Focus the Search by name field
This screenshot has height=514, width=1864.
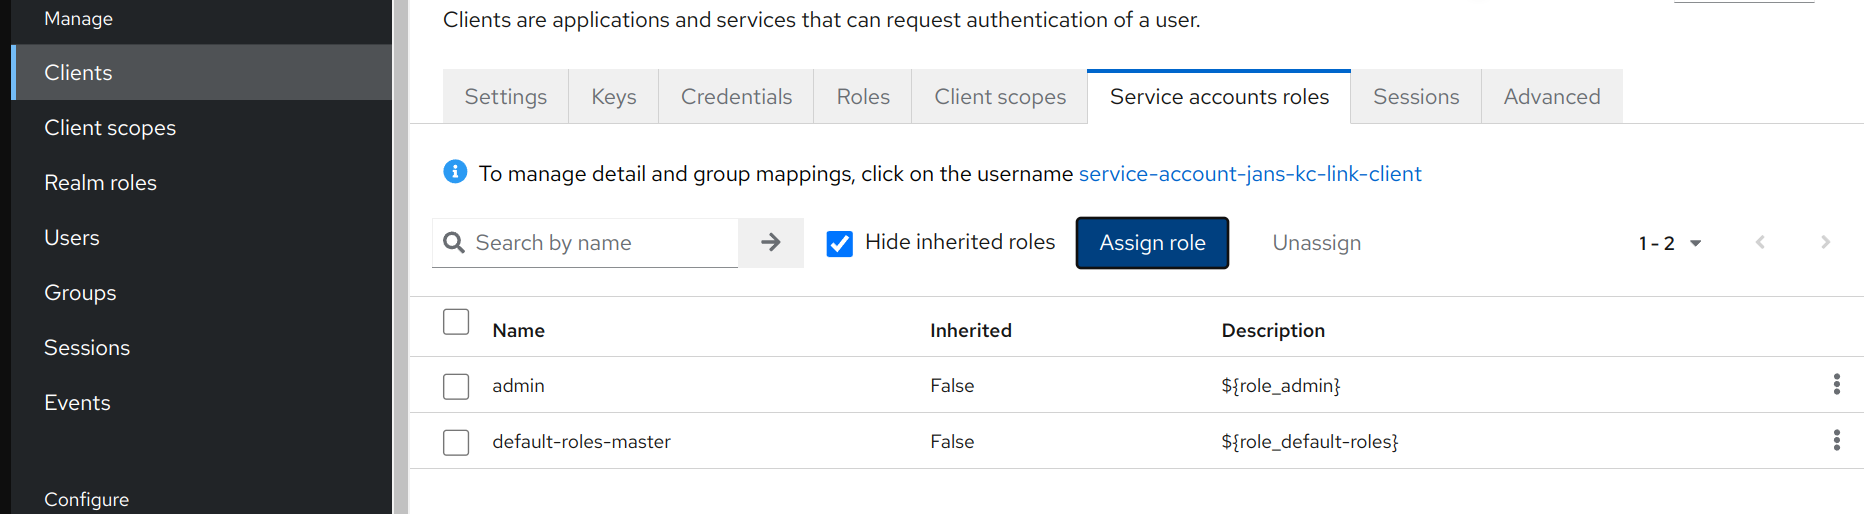coord(600,243)
